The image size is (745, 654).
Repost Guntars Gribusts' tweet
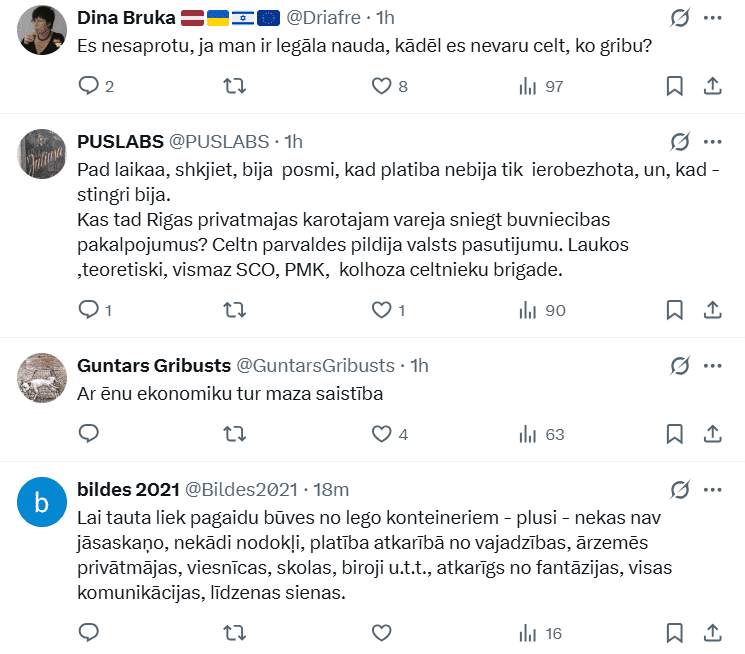tap(235, 434)
